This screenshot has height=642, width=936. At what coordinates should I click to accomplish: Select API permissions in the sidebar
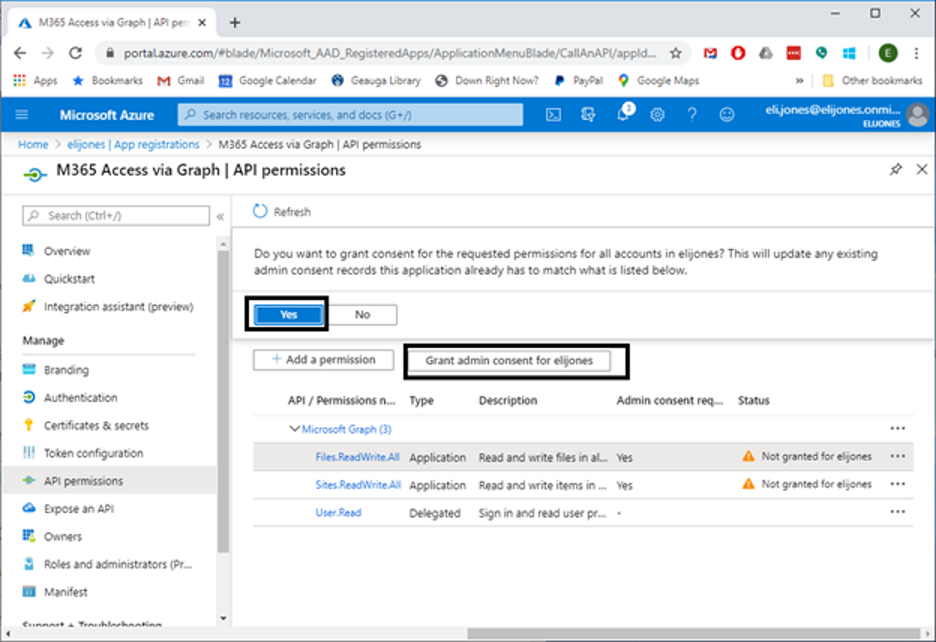coord(83,481)
